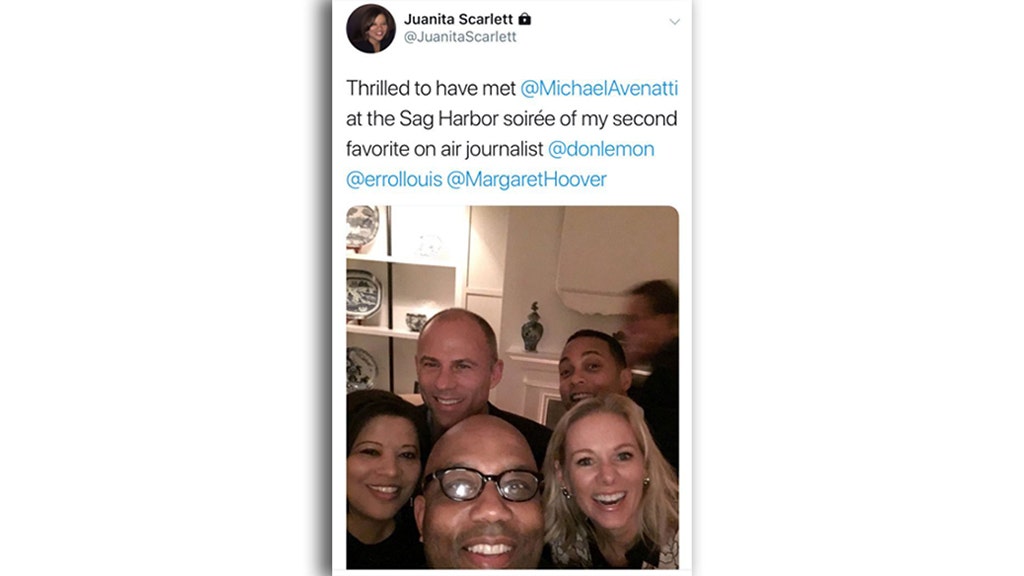Tap the top blue-and-white plate in the photo

pyautogui.click(x=362, y=226)
